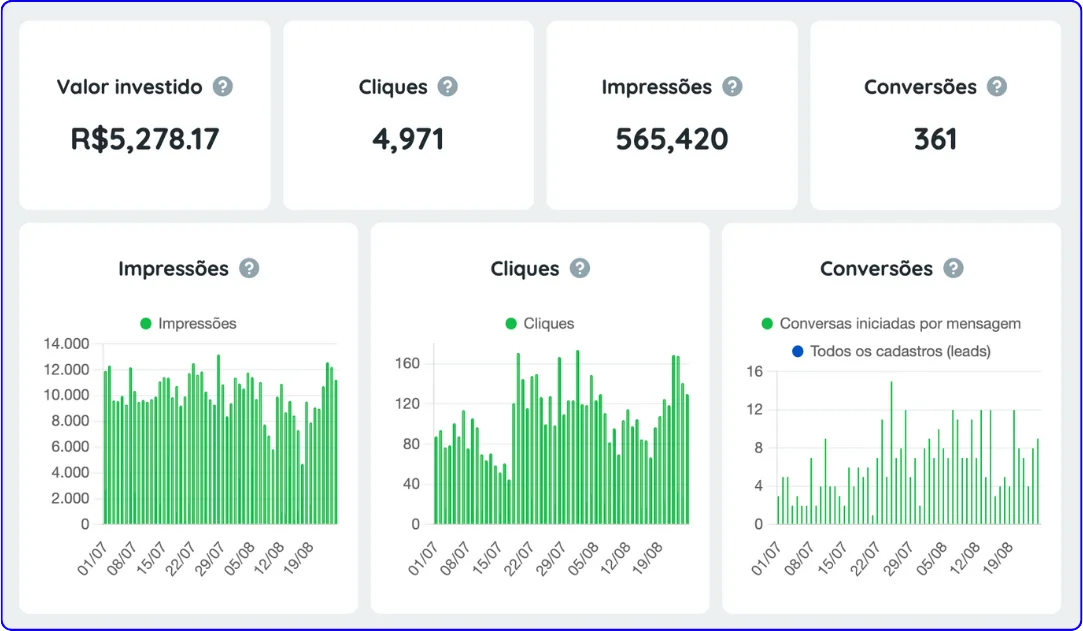Click question mark in Conversões chart header

click(954, 269)
